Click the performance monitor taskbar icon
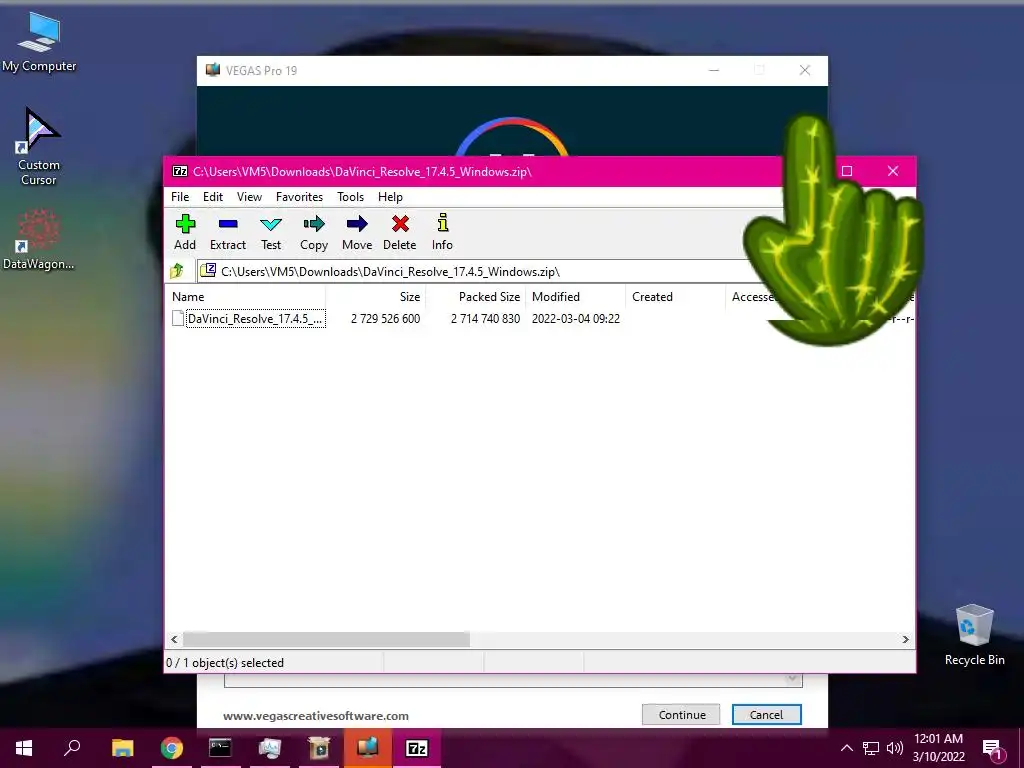Viewport: 1024px width, 768px height. tap(269, 748)
